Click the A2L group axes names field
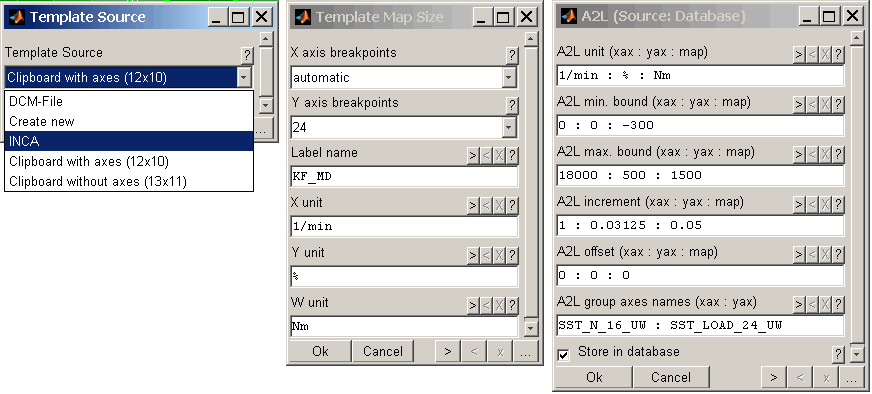 pos(700,326)
